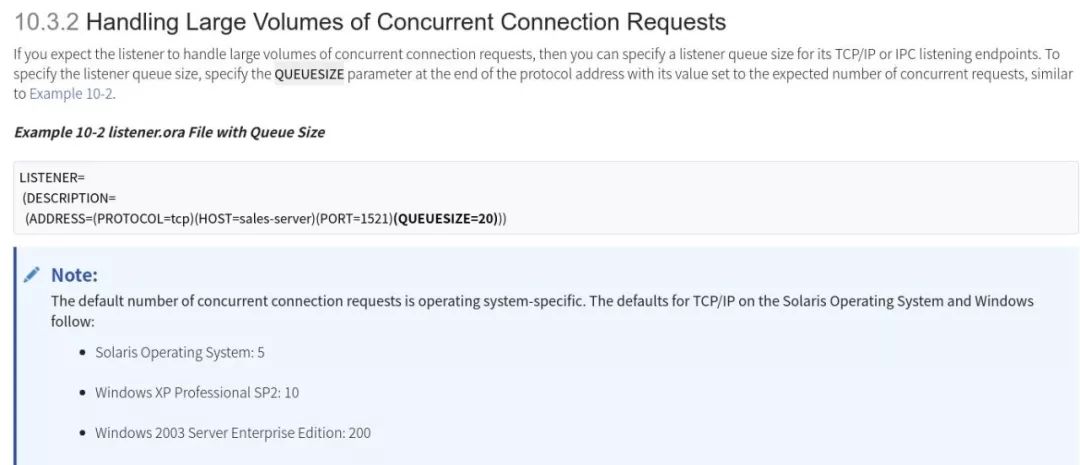The height and width of the screenshot is (465, 1080).
Task: Click the Solaris Operating System: 5 item
Action: (x=179, y=352)
